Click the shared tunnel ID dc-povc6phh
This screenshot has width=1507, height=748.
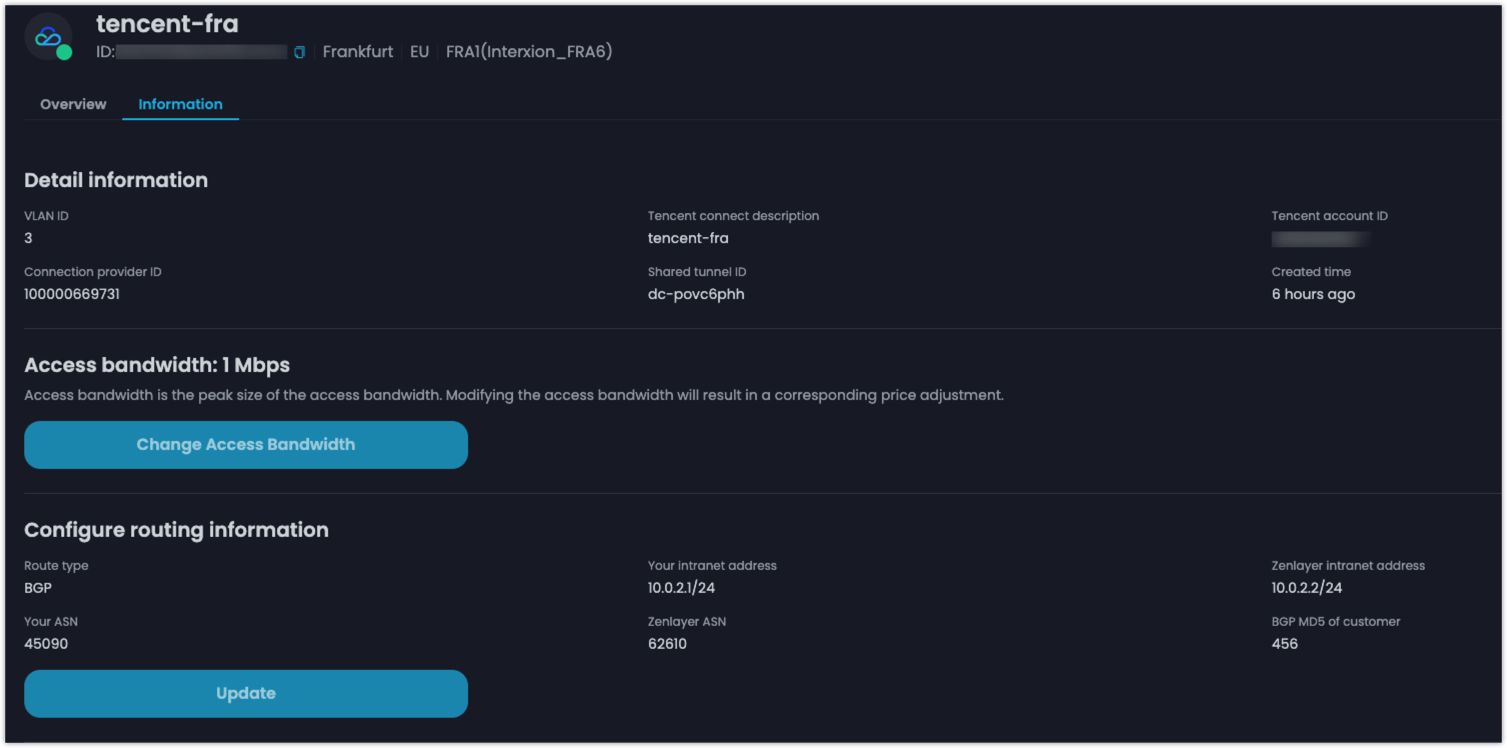pyautogui.click(x=696, y=294)
